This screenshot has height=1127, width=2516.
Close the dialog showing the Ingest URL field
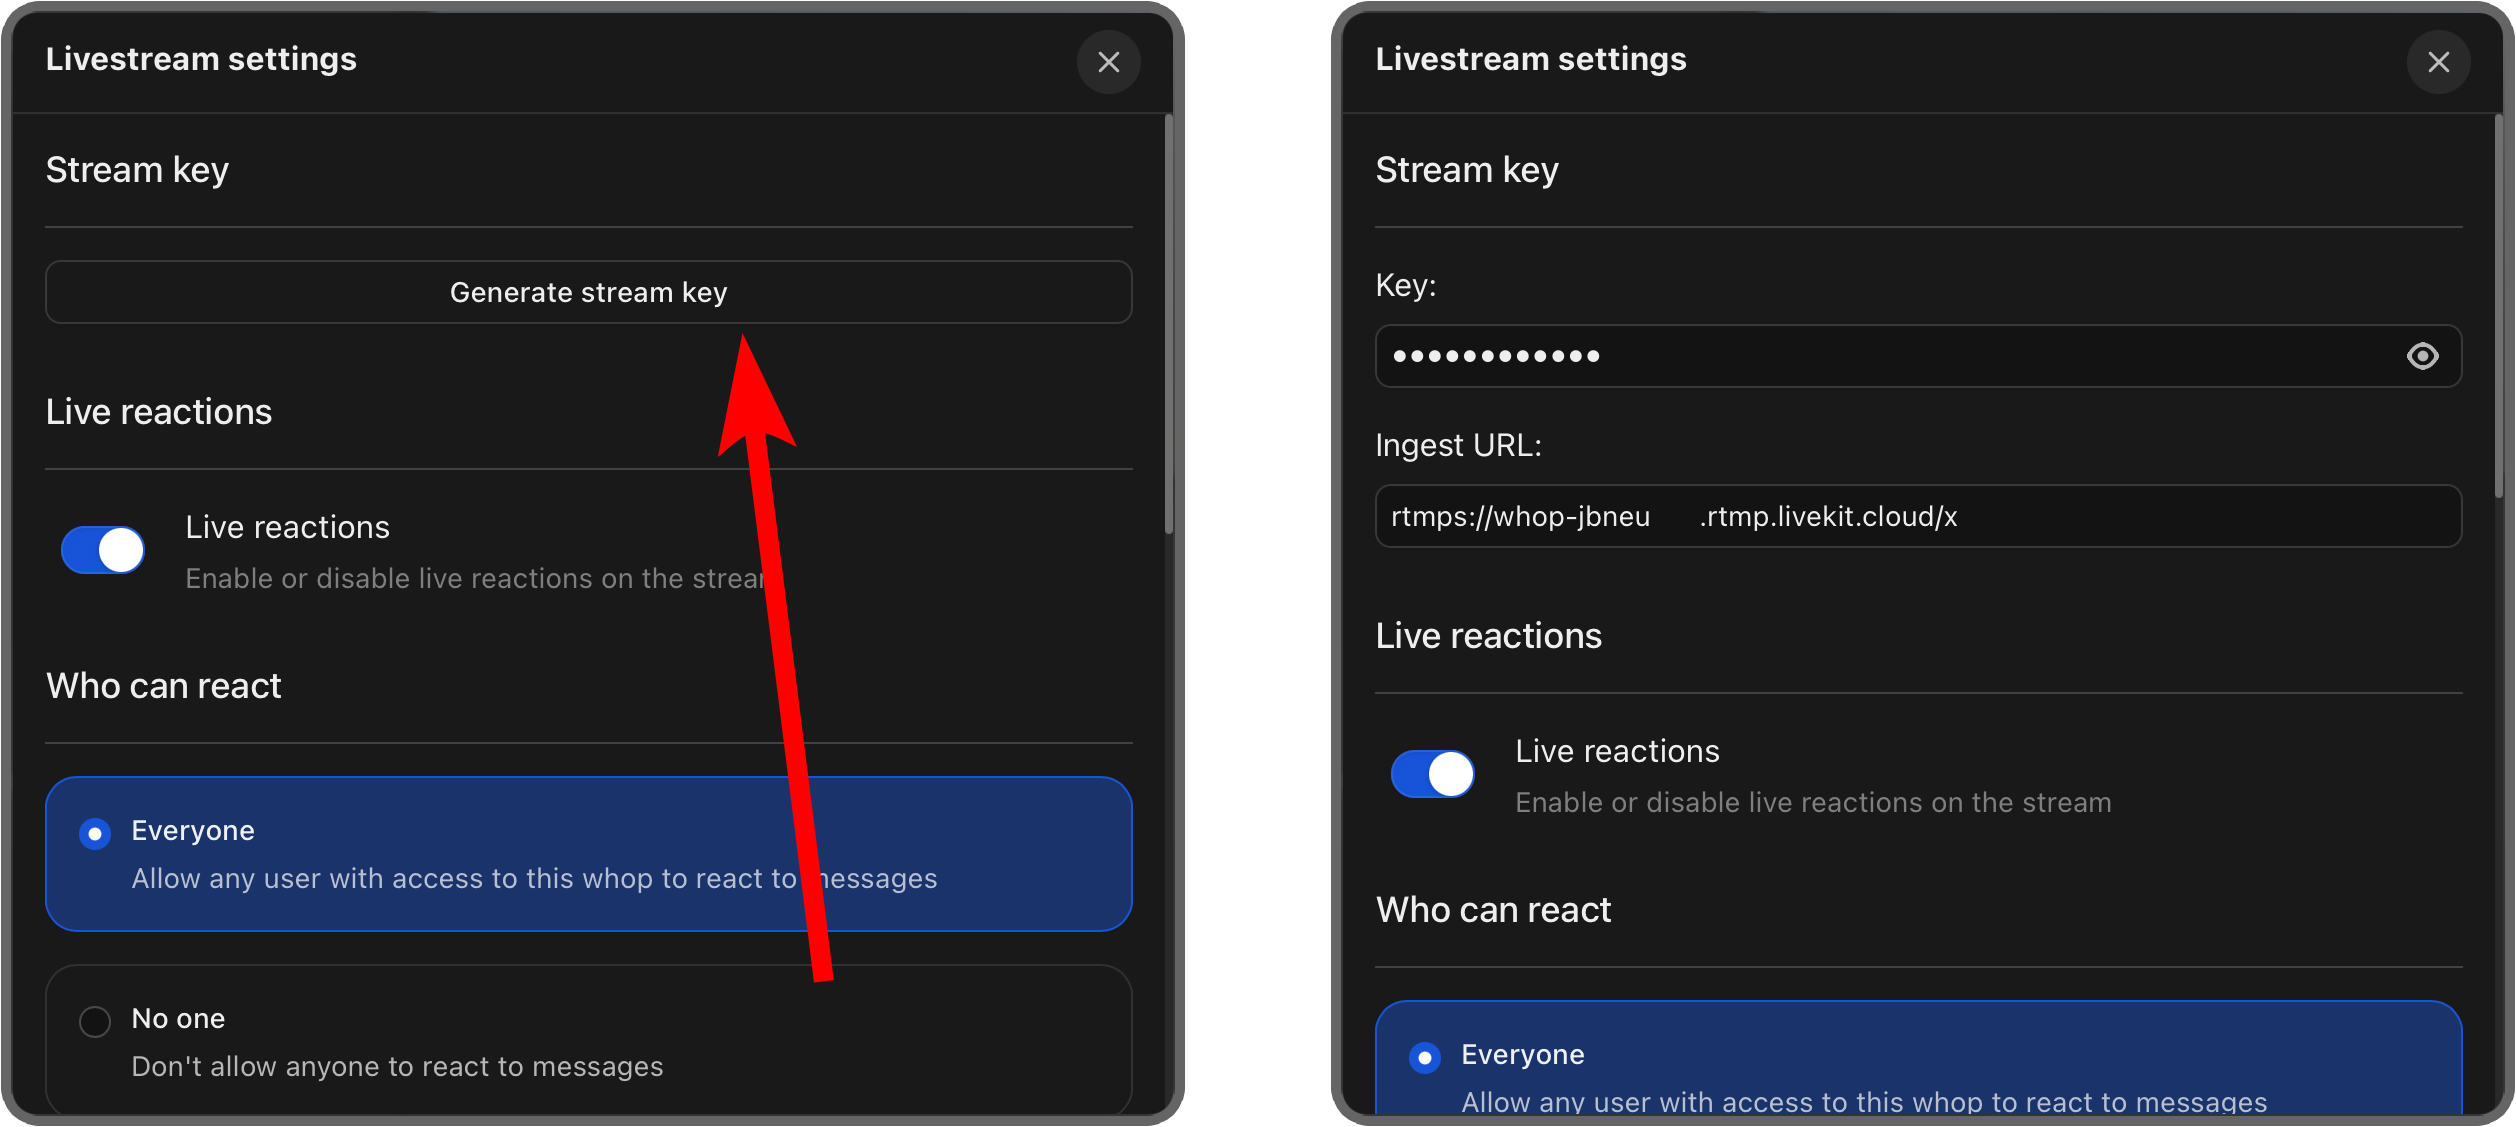tap(2438, 62)
